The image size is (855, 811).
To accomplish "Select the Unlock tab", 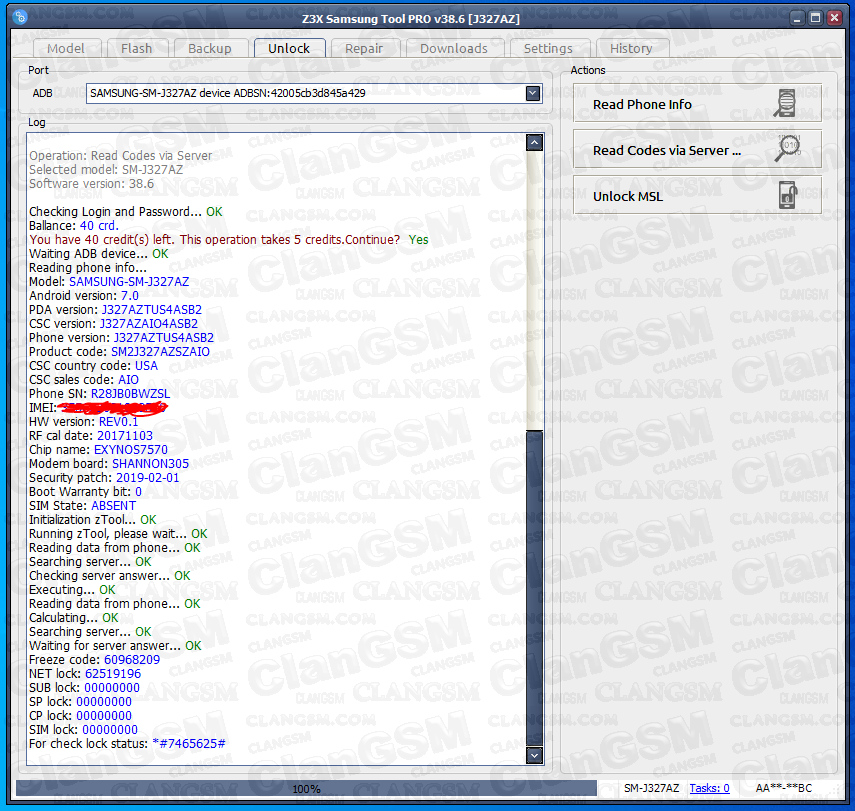I will (289, 48).
